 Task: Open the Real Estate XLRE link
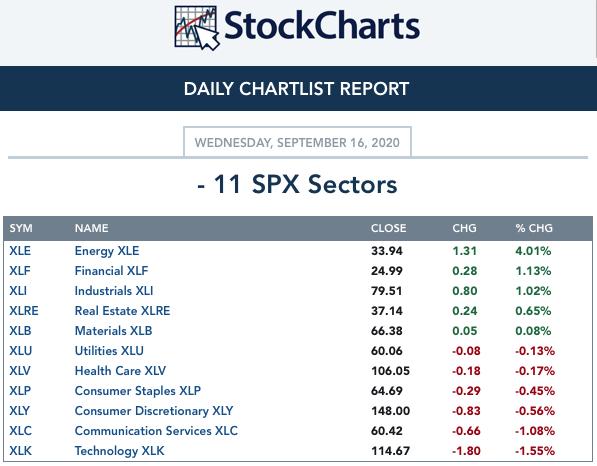(x=122, y=311)
